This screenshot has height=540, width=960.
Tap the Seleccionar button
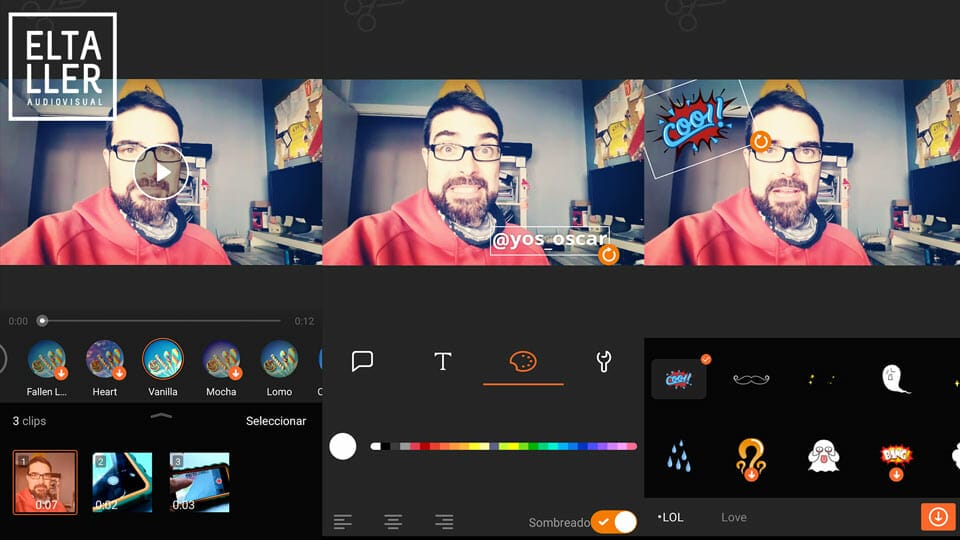tap(276, 421)
